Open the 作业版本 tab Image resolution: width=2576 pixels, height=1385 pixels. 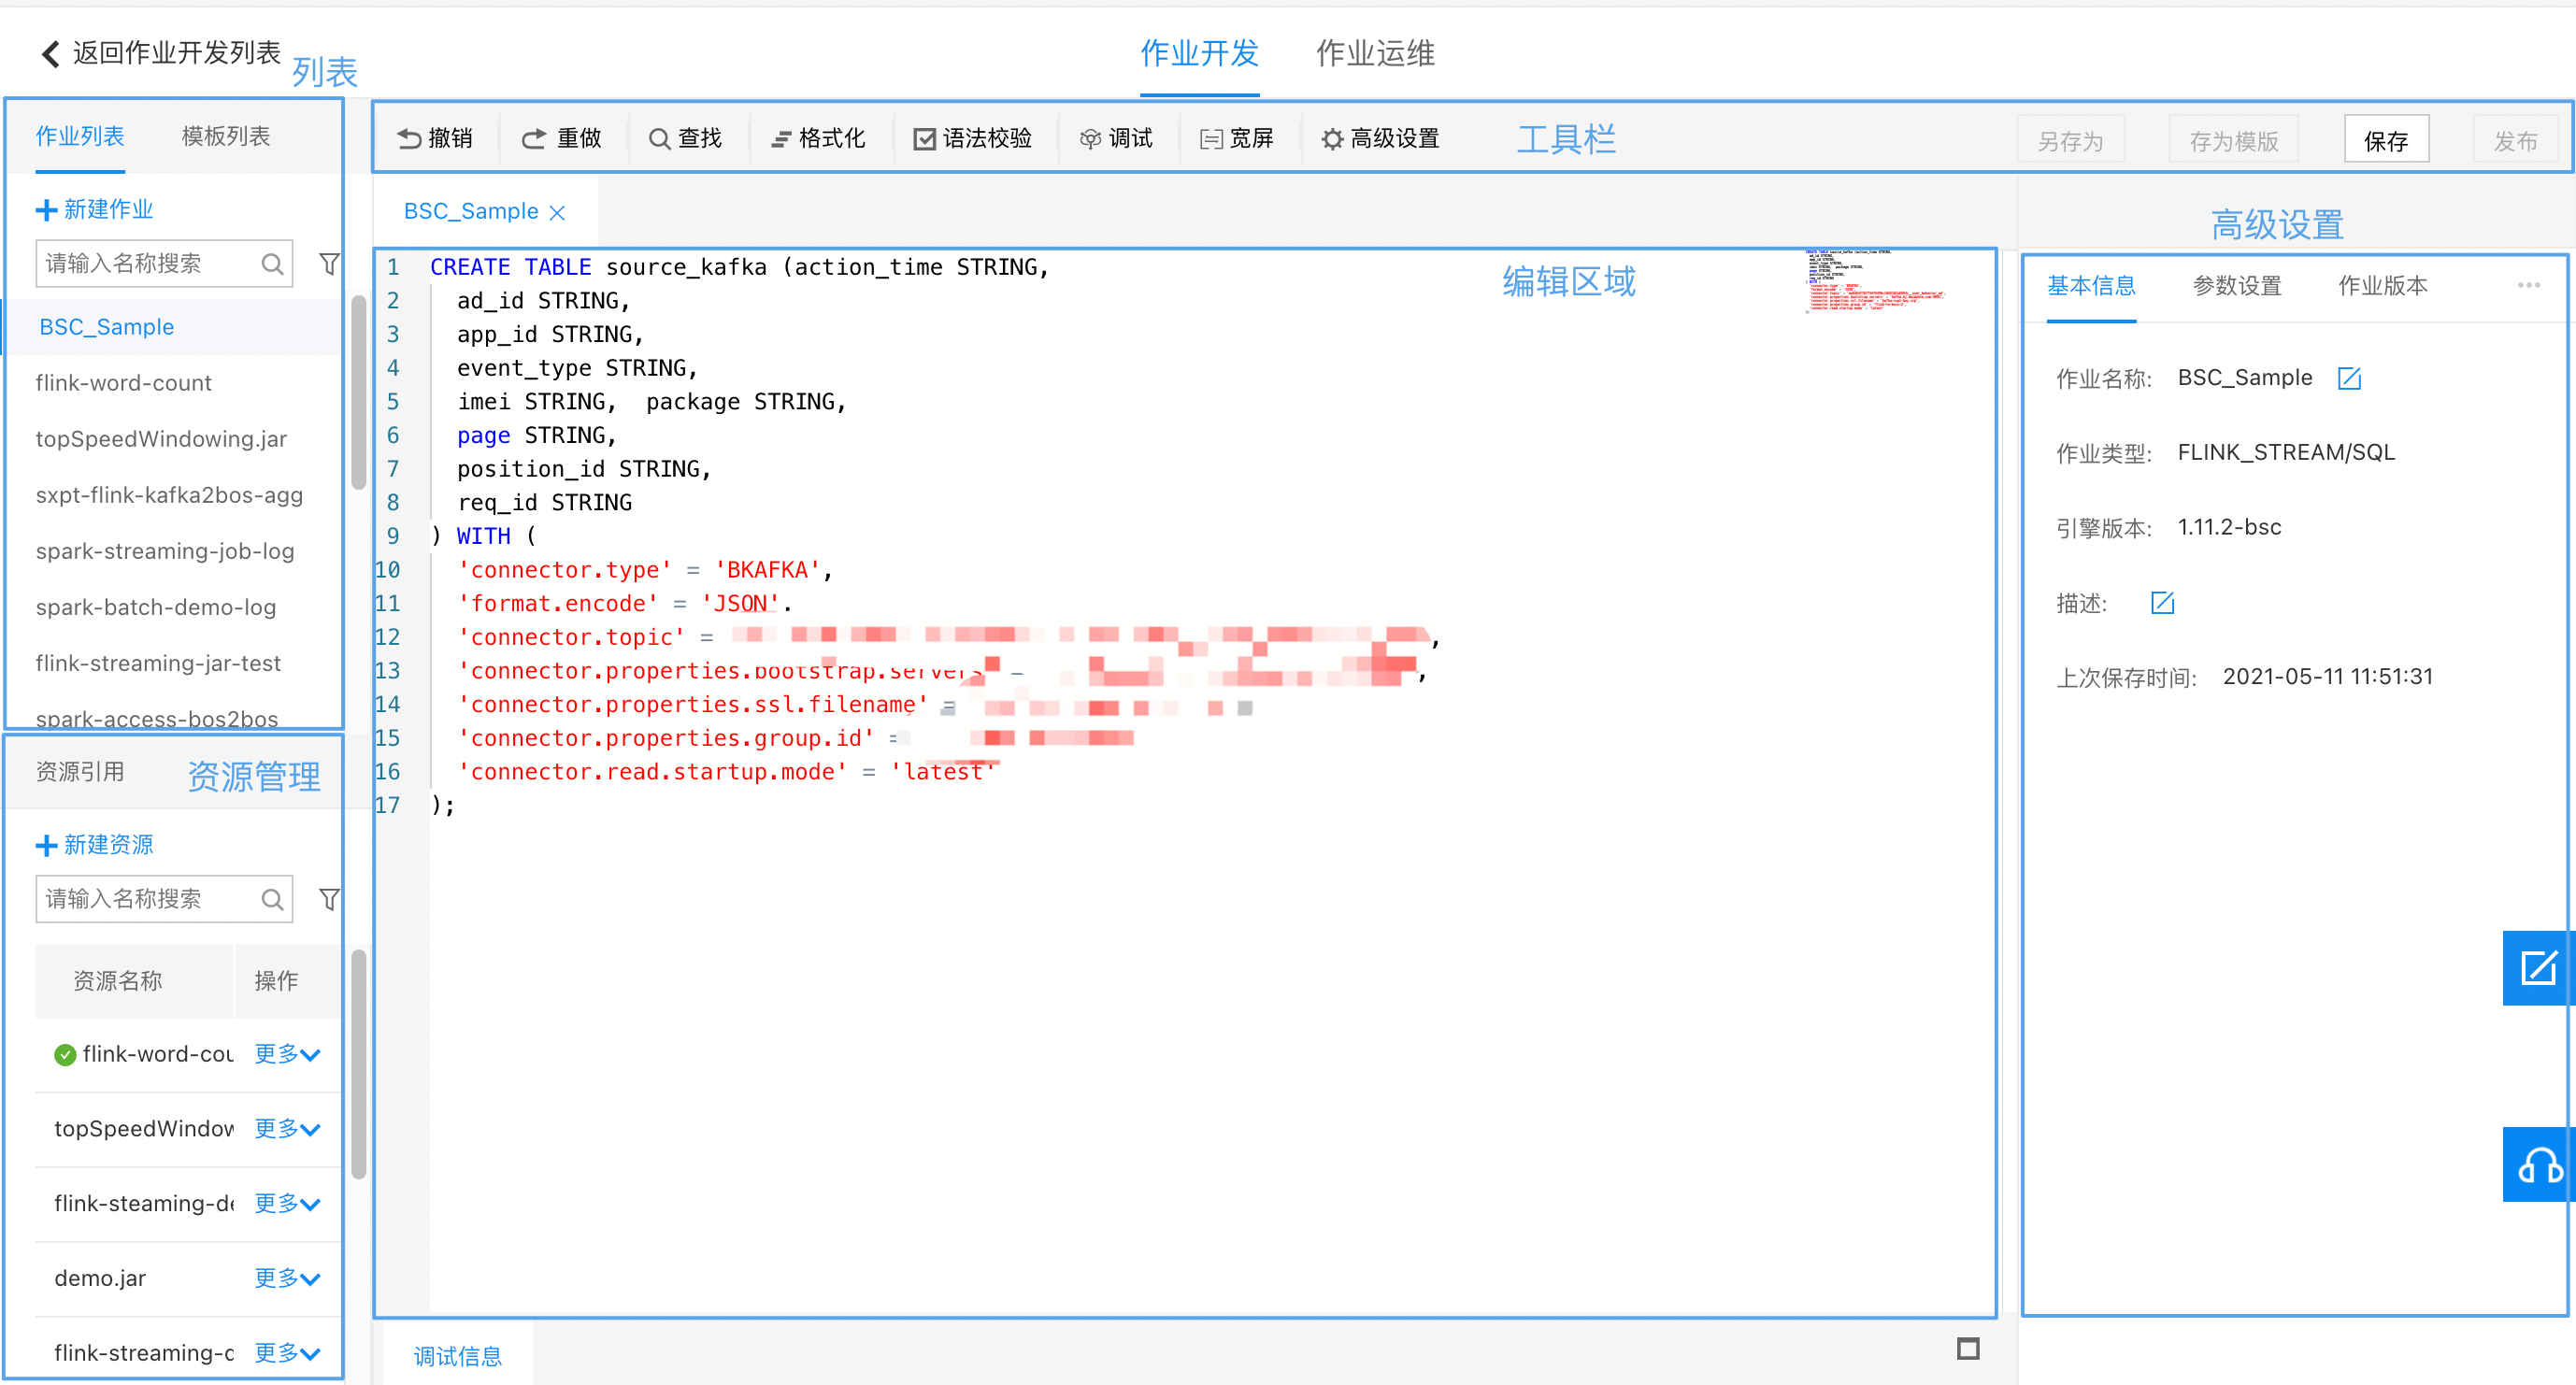coord(2382,286)
